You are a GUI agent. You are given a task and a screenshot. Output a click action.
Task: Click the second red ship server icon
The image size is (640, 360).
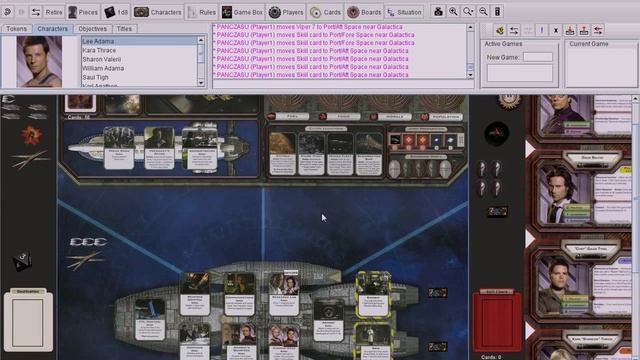[584, 30]
